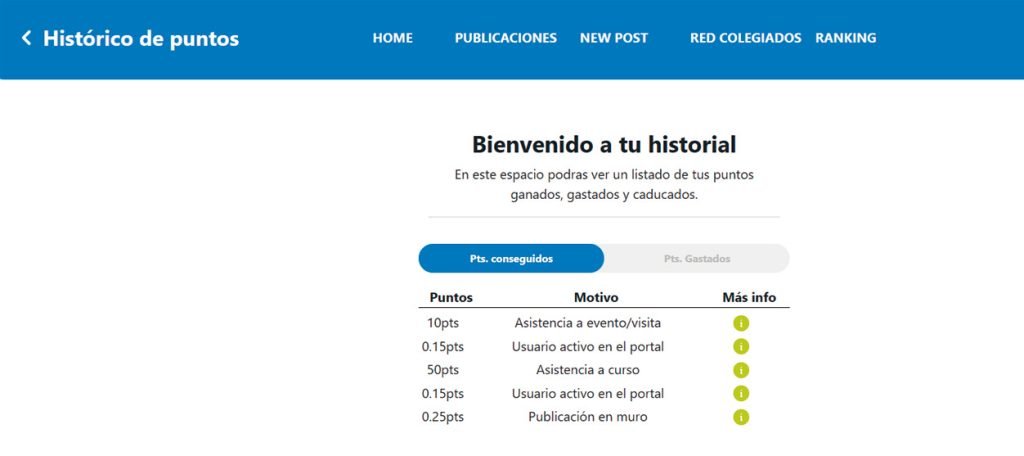Viewport: 1024px width, 456px height.
Task: Select NEW POST in the top menu
Action: click(x=614, y=38)
